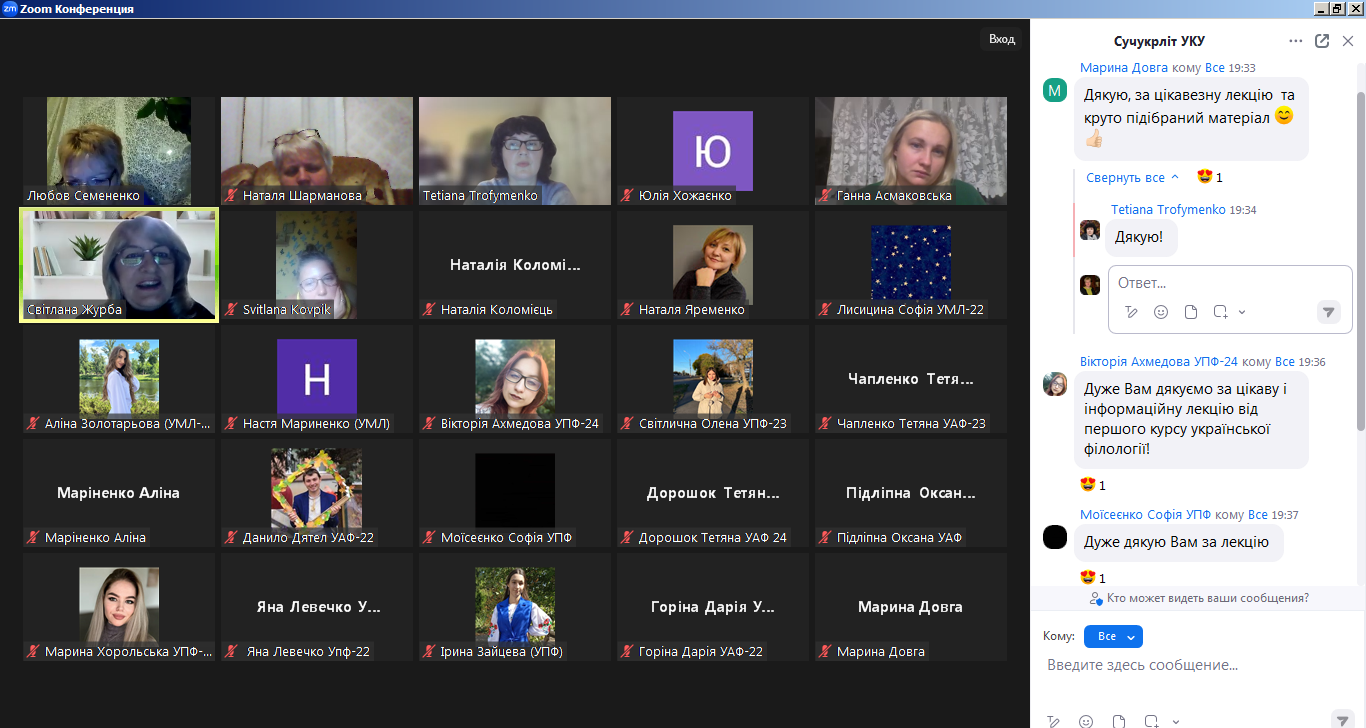Select Настя Мариненко (УМЛ) H avatar tile
The height and width of the screenshot is (728, 1366).
coord(317,379)
